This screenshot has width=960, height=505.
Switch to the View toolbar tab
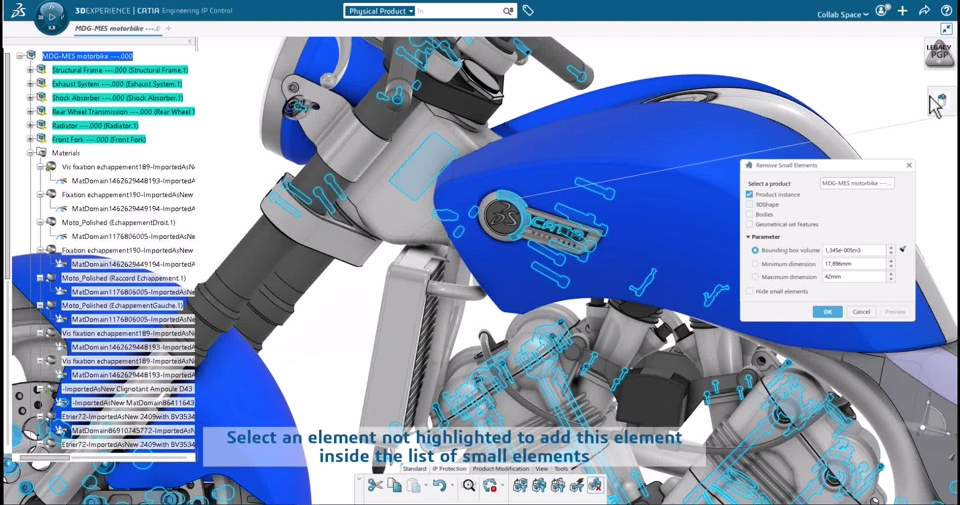pyautogui.click(x=542, y=469)
